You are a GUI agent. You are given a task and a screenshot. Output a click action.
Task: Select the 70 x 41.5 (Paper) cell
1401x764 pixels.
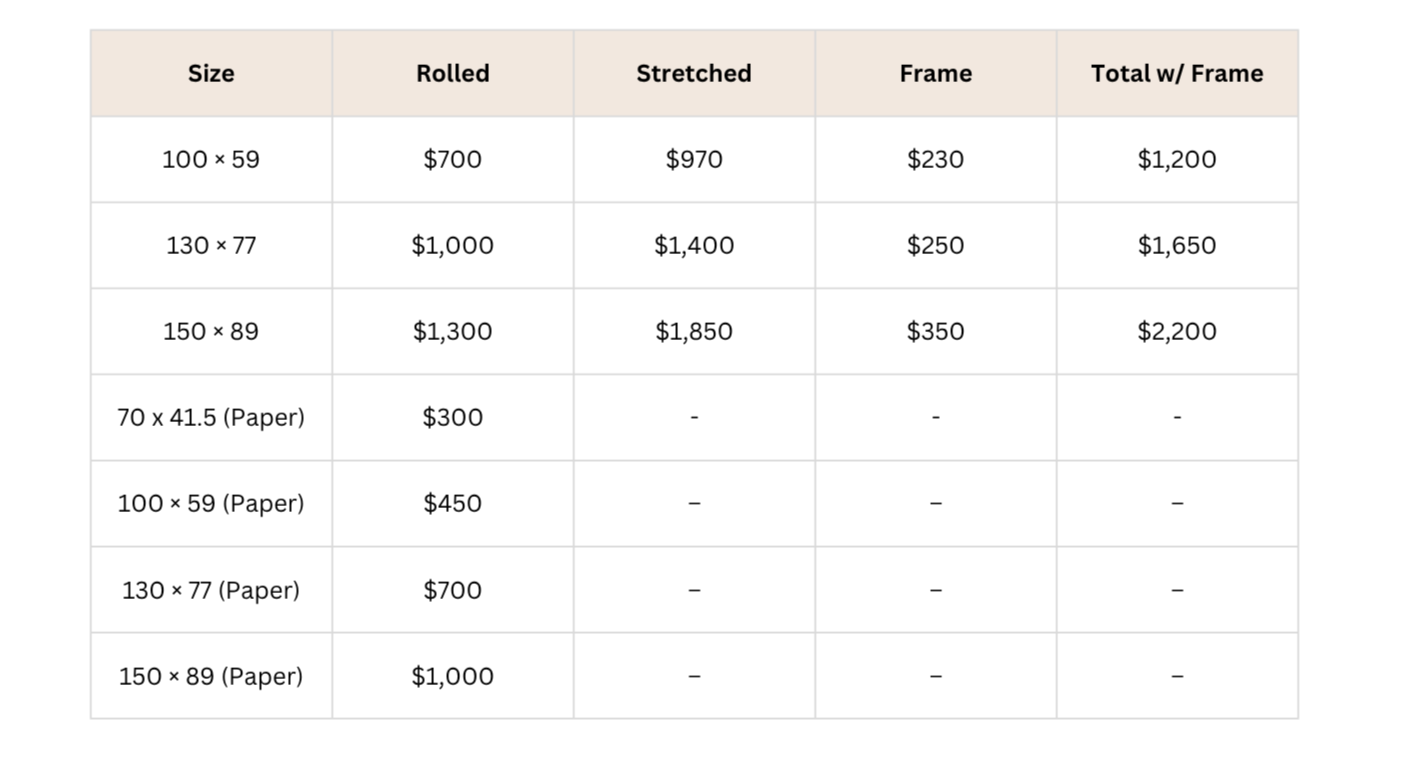click(211, 418)
